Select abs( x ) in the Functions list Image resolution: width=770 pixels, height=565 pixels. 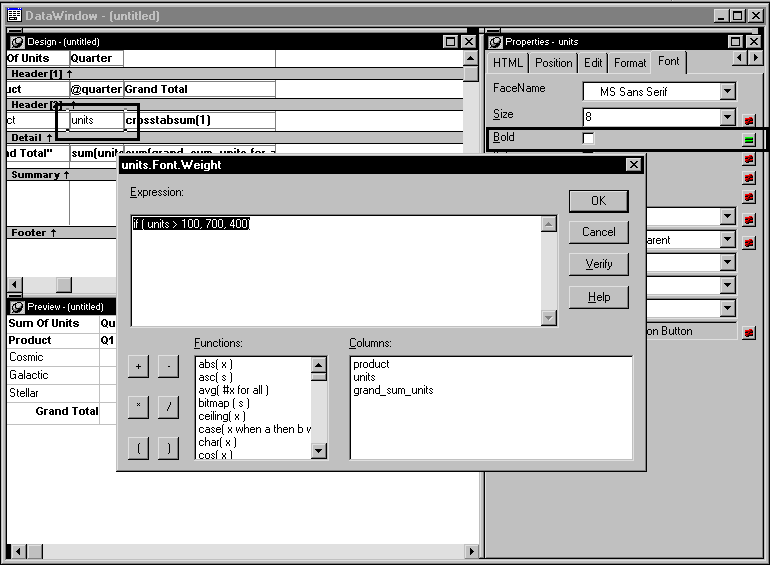[x=216, y=364]
